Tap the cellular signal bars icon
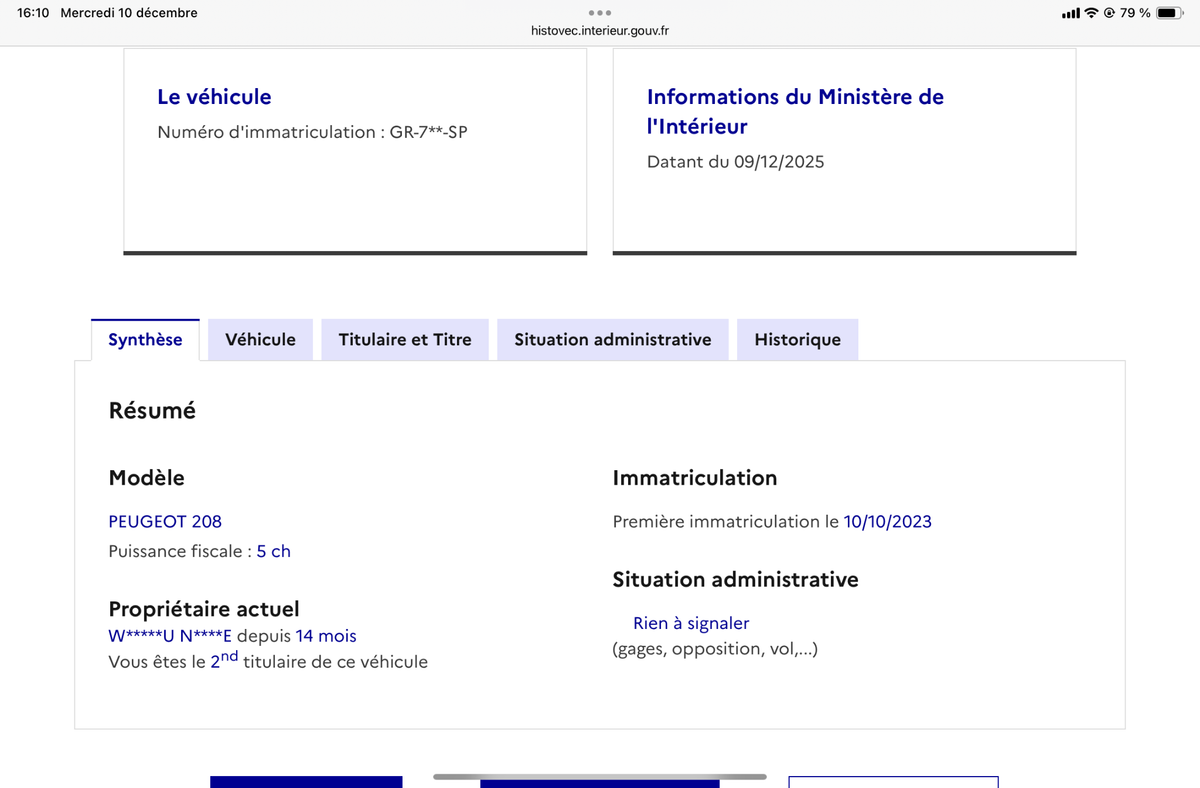This screenshot has width=1200, height=788. (1070, 13)
